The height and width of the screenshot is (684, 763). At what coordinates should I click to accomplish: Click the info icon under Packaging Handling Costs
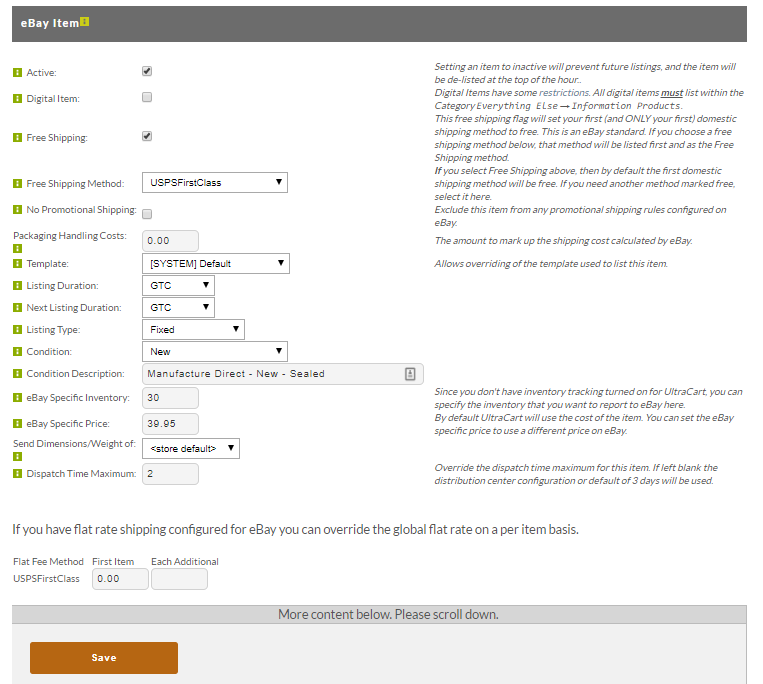(x=18, y=249)
